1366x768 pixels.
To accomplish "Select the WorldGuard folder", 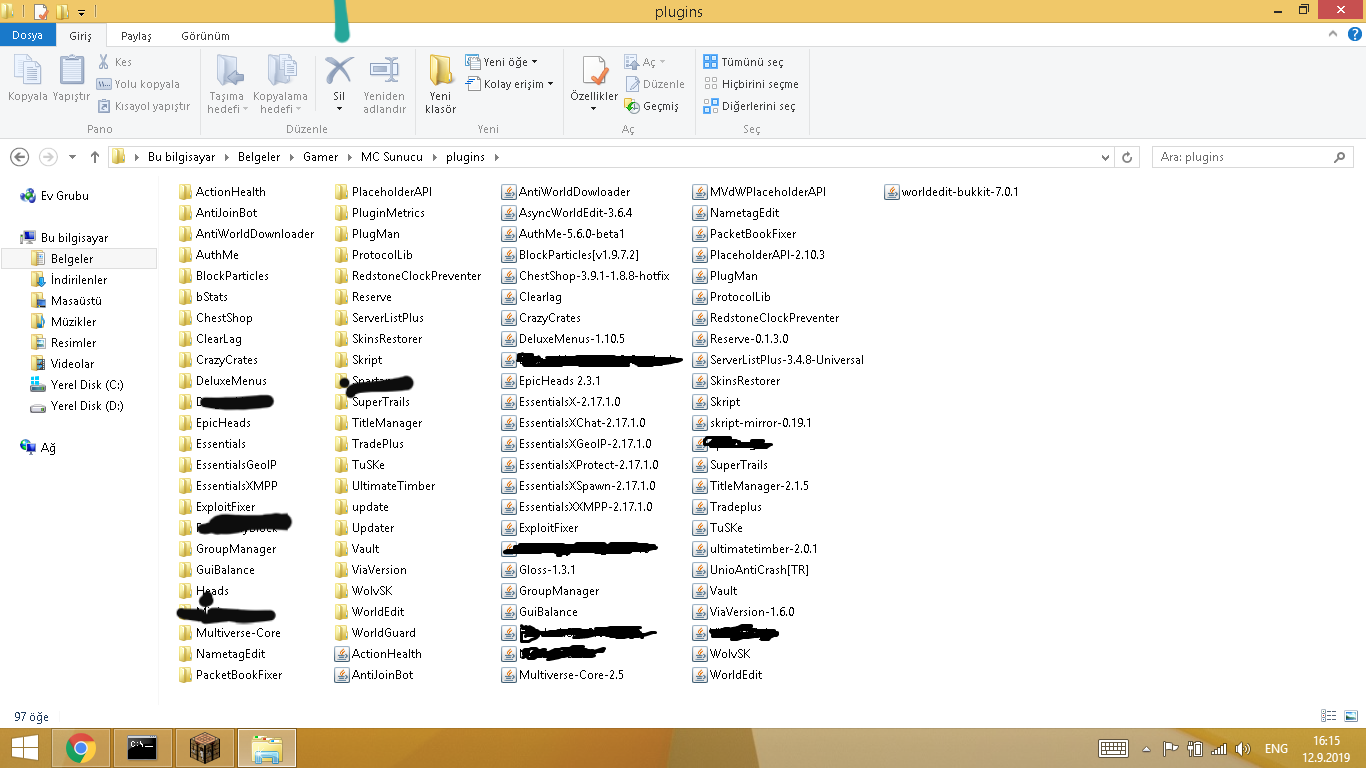I will point(383,633).
